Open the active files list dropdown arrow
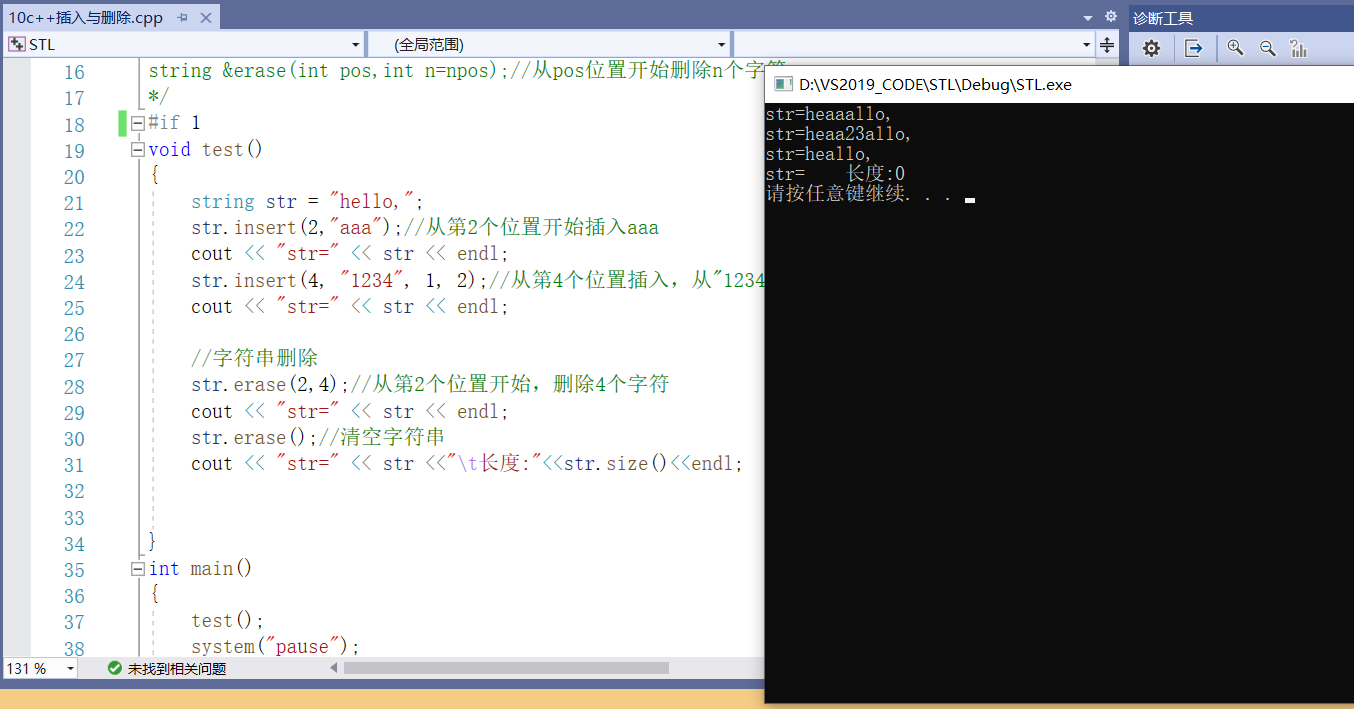1354x709 pixels. click(x=1088, y=17)
